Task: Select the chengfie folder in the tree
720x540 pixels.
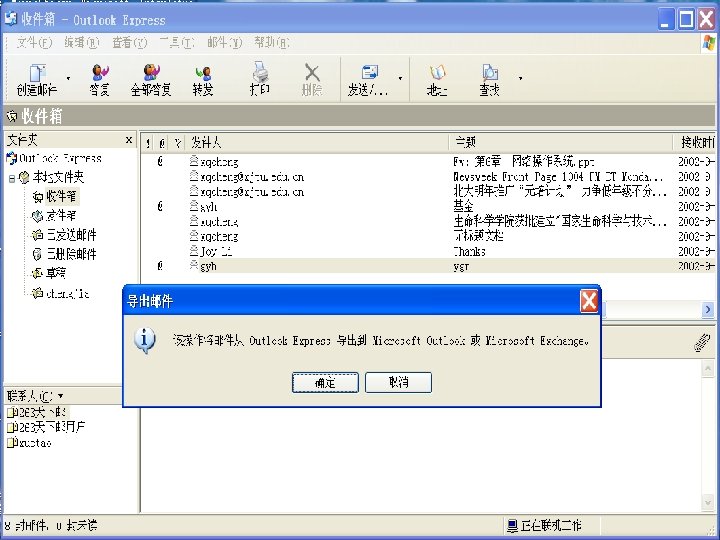Action: pyautogui.click(x=60, y=293)
